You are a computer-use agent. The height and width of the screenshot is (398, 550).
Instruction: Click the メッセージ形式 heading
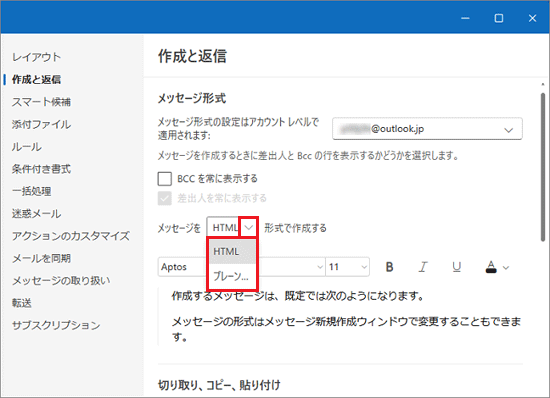[x=192, y=98]
